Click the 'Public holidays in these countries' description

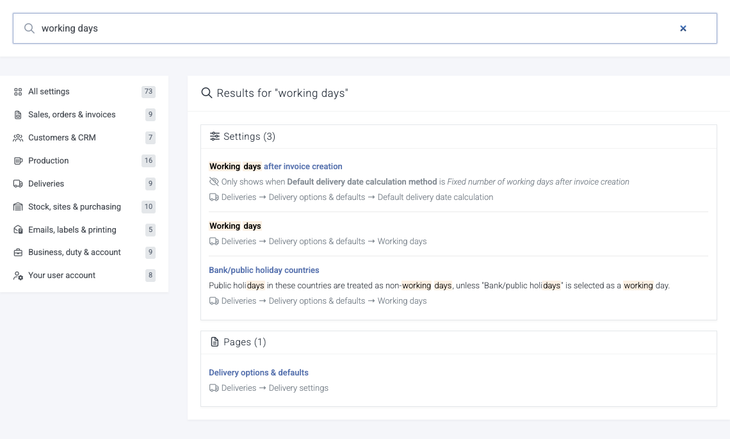coord(439,286)
